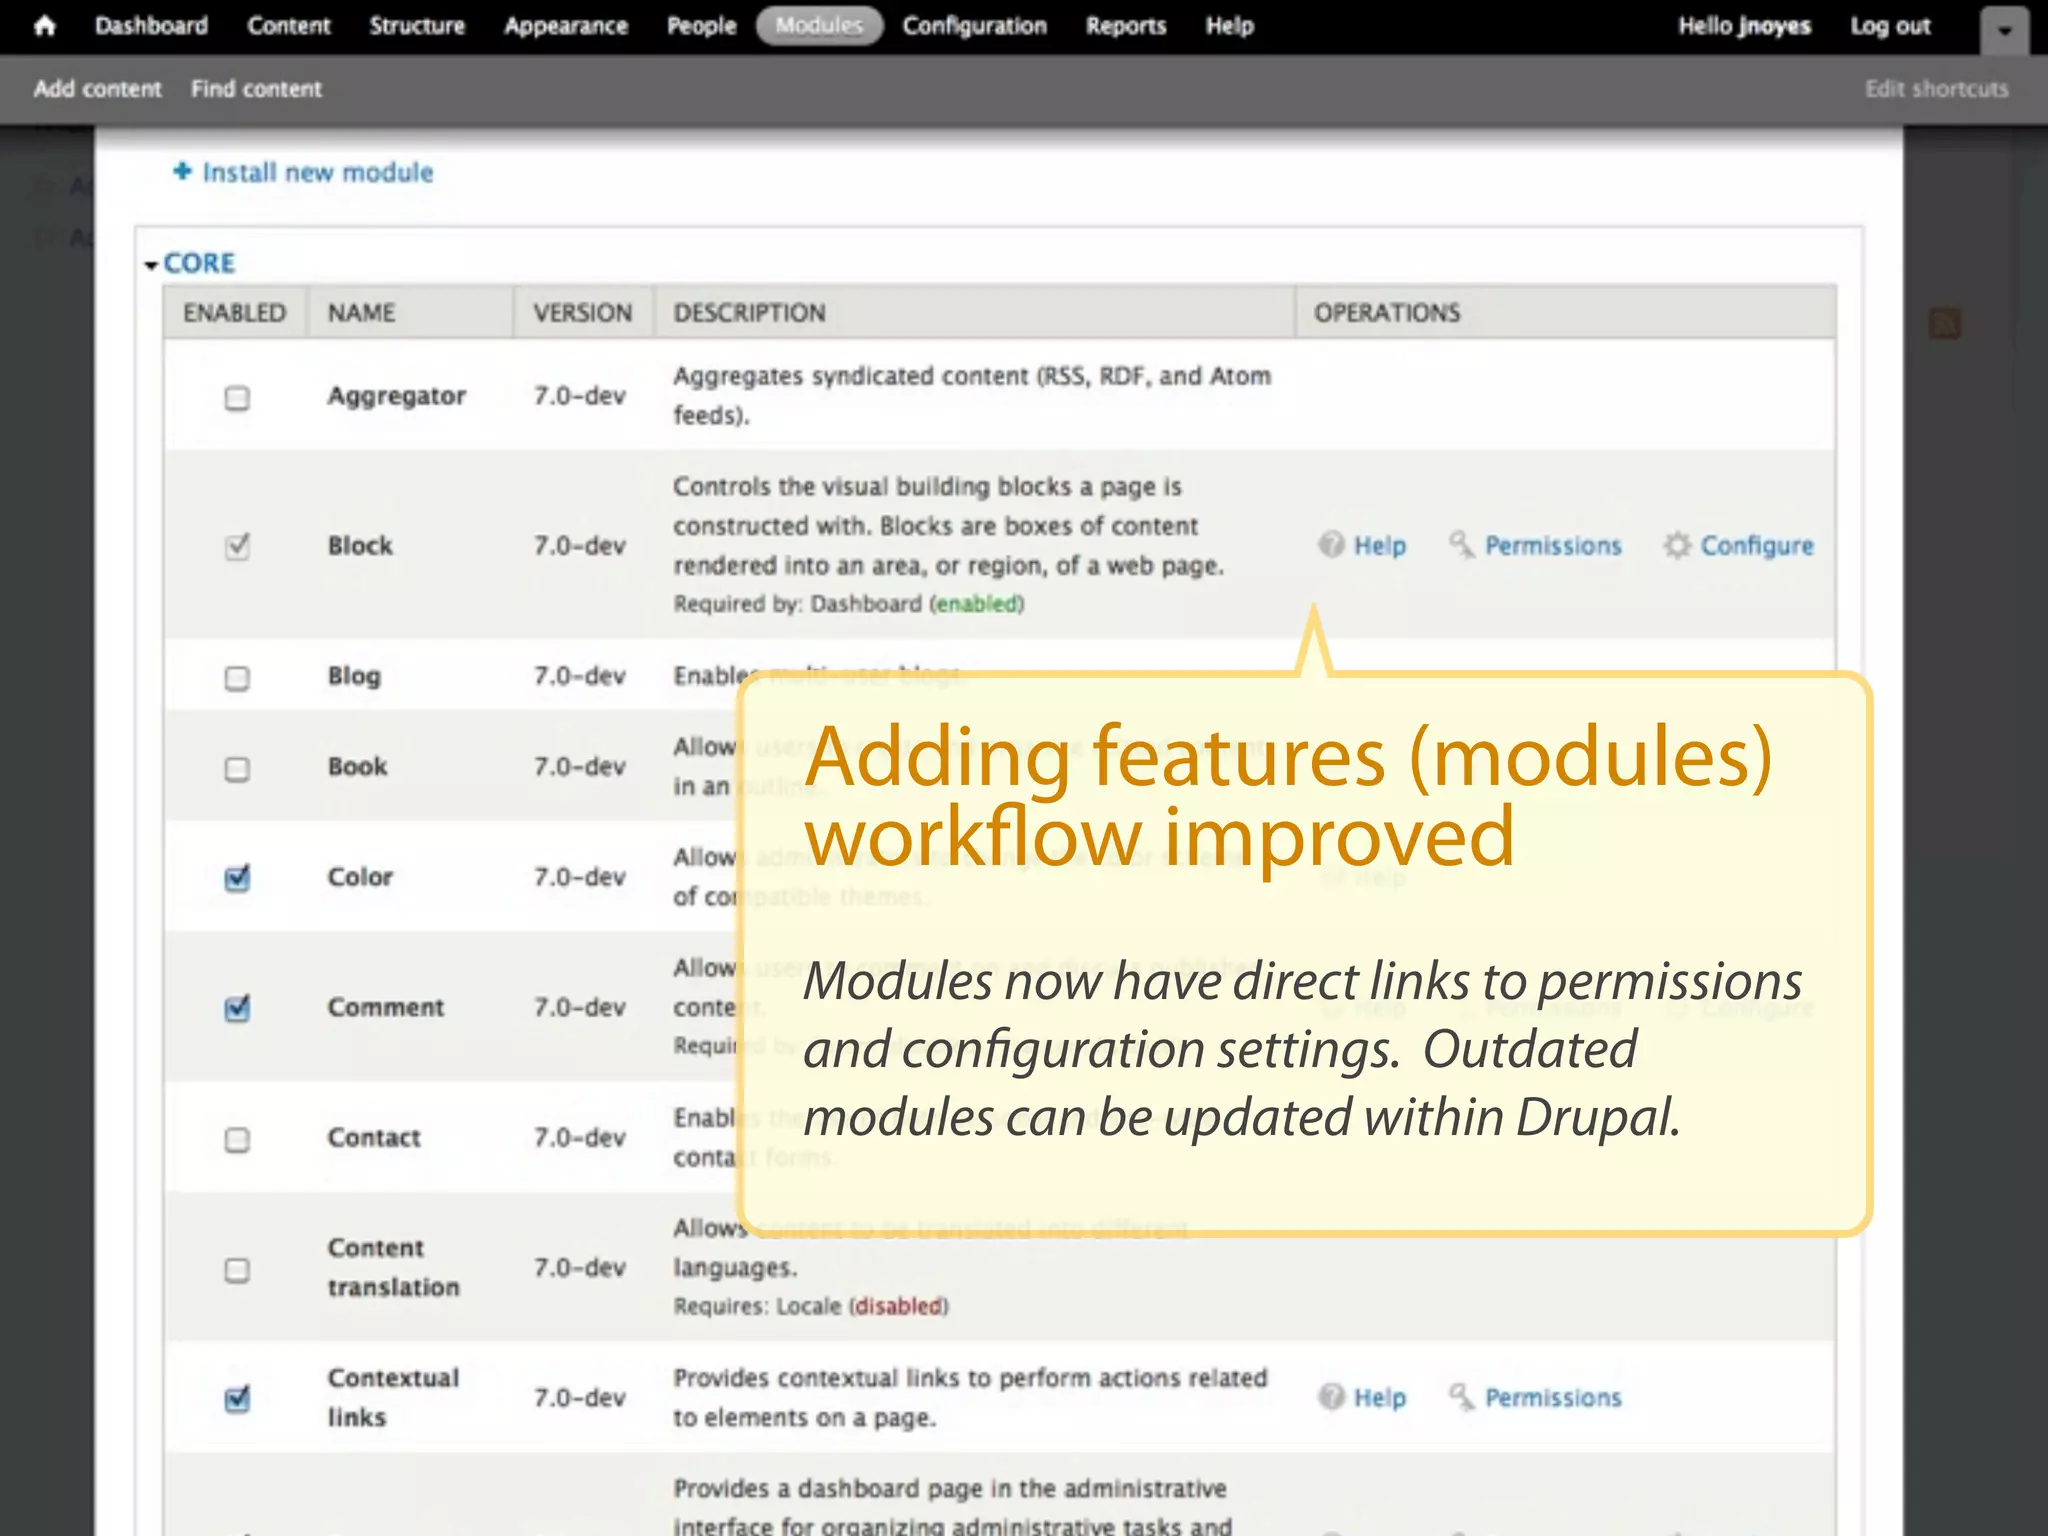
Task: Click the plus icon for Install new module
Action: coord(182,171)
